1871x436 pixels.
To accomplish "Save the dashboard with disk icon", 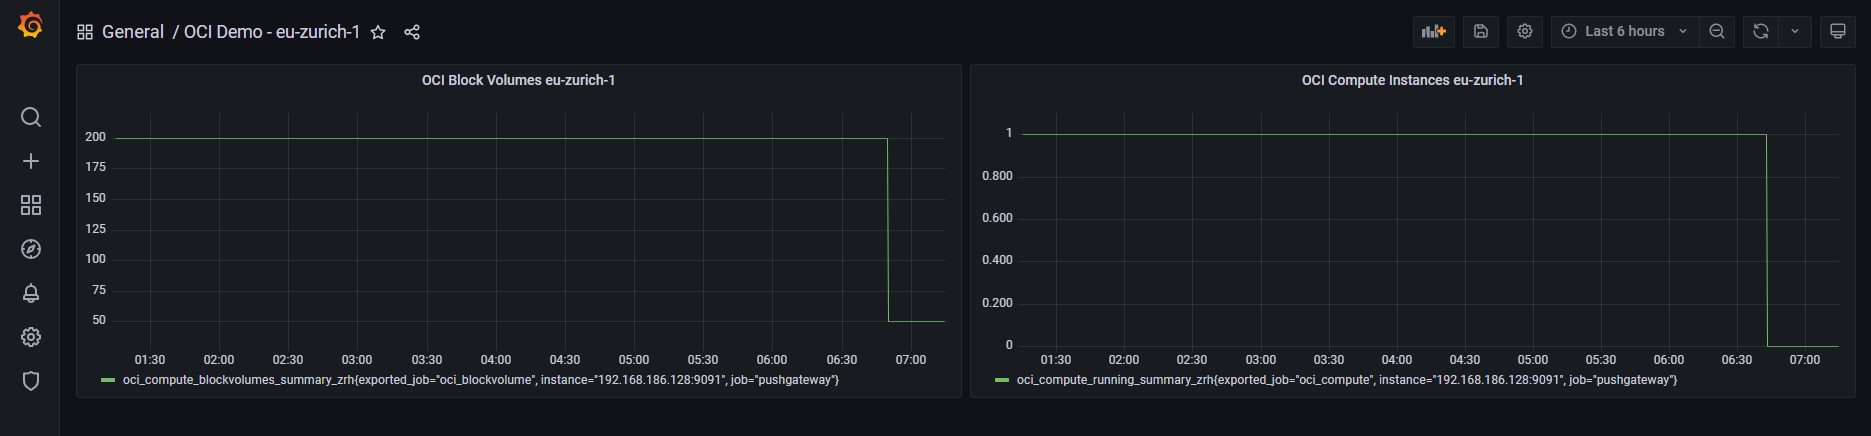I will [1481, 31].
